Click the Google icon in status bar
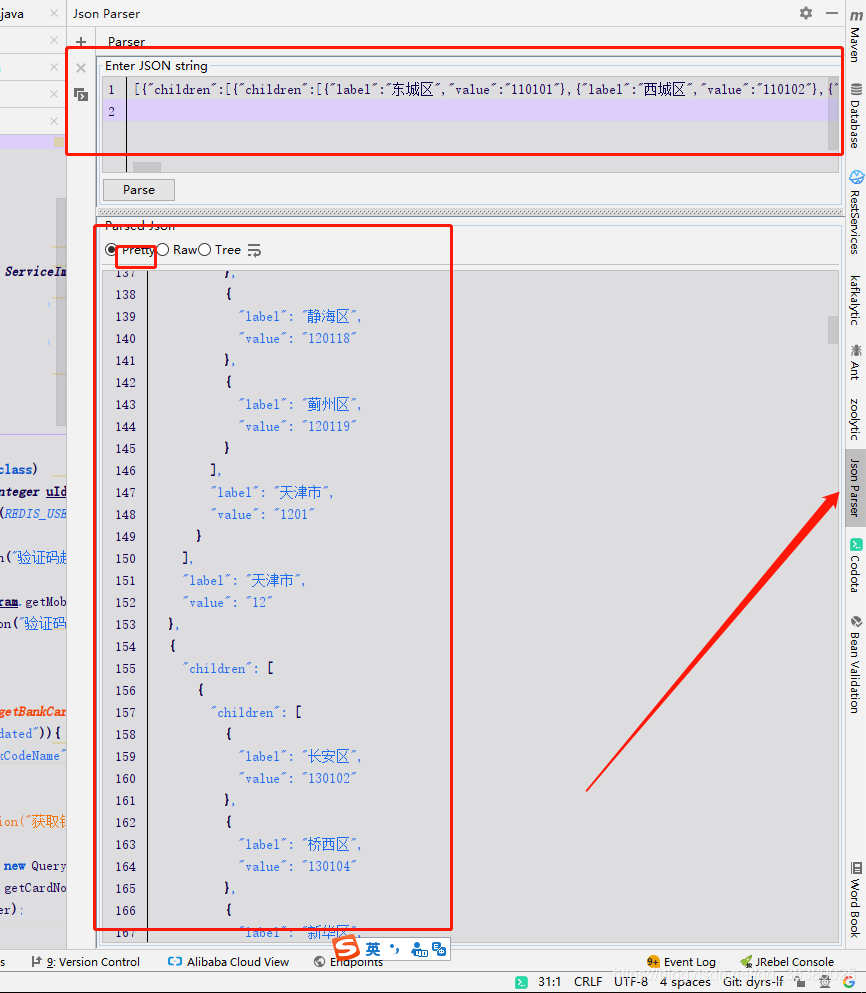866x993 pixels. point(849,982)
